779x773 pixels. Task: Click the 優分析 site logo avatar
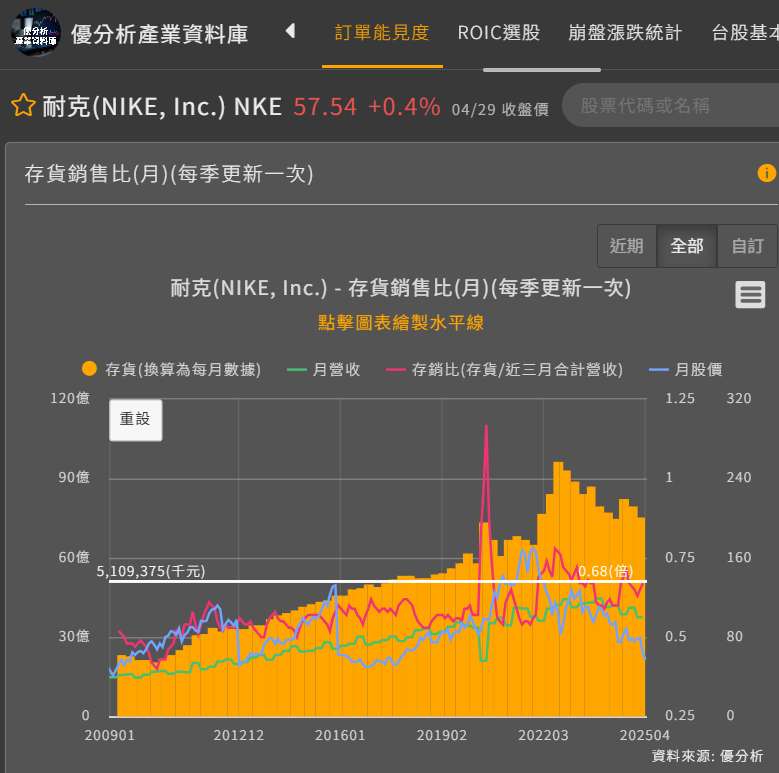pos(35,32)
